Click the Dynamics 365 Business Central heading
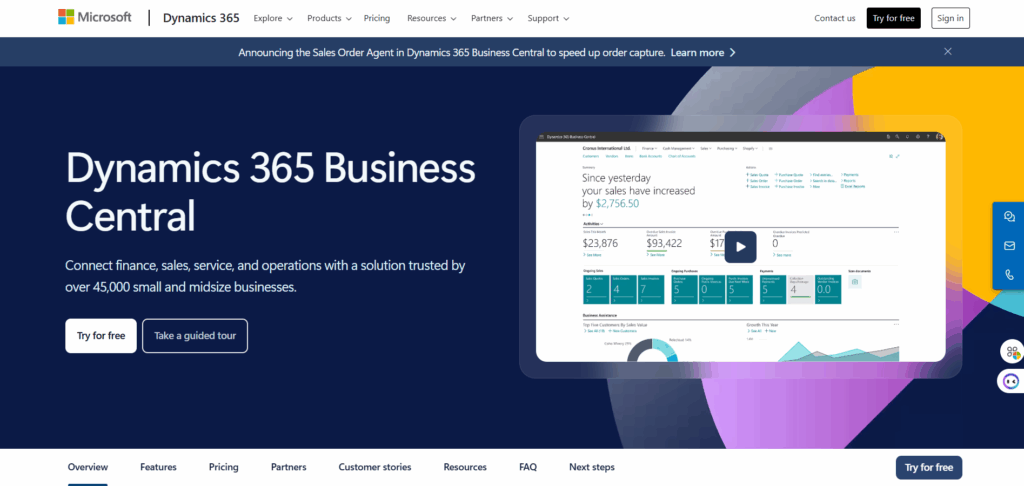Image resolution: width=1024 pixels, height=486 pixels. click(x=270, y=192)
